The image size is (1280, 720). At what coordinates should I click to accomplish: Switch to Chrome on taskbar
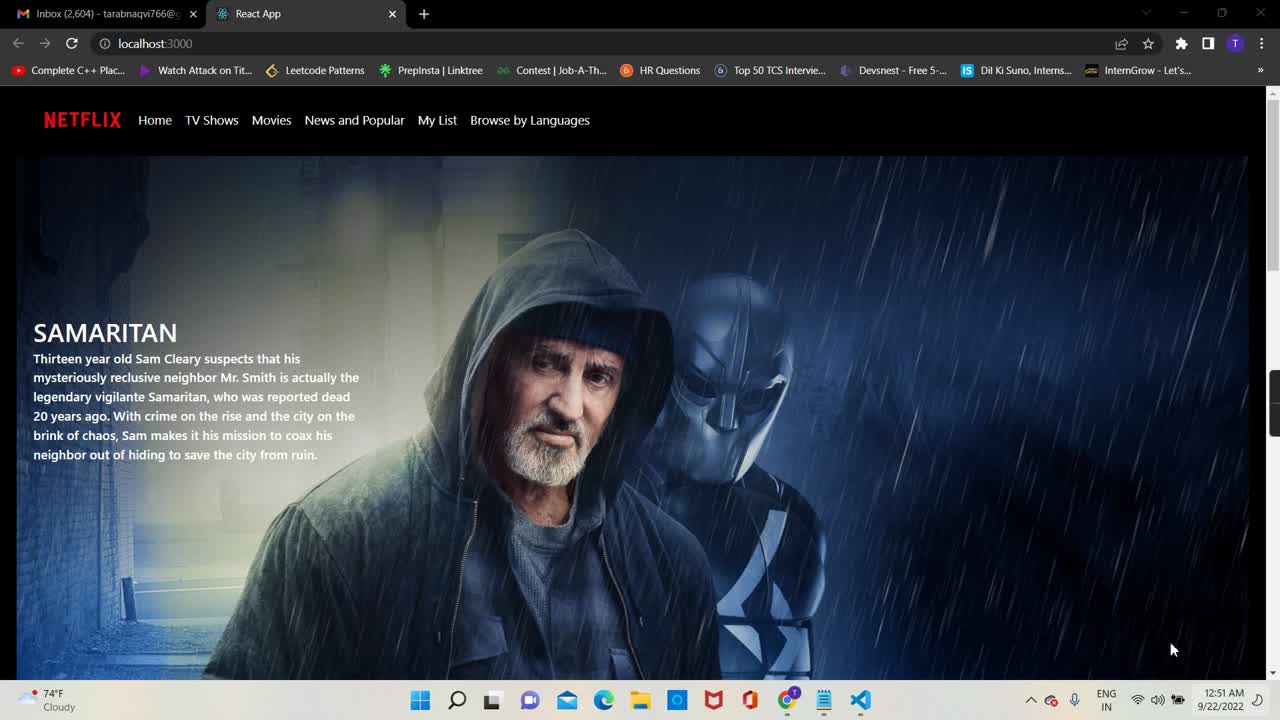coord(788,700)
